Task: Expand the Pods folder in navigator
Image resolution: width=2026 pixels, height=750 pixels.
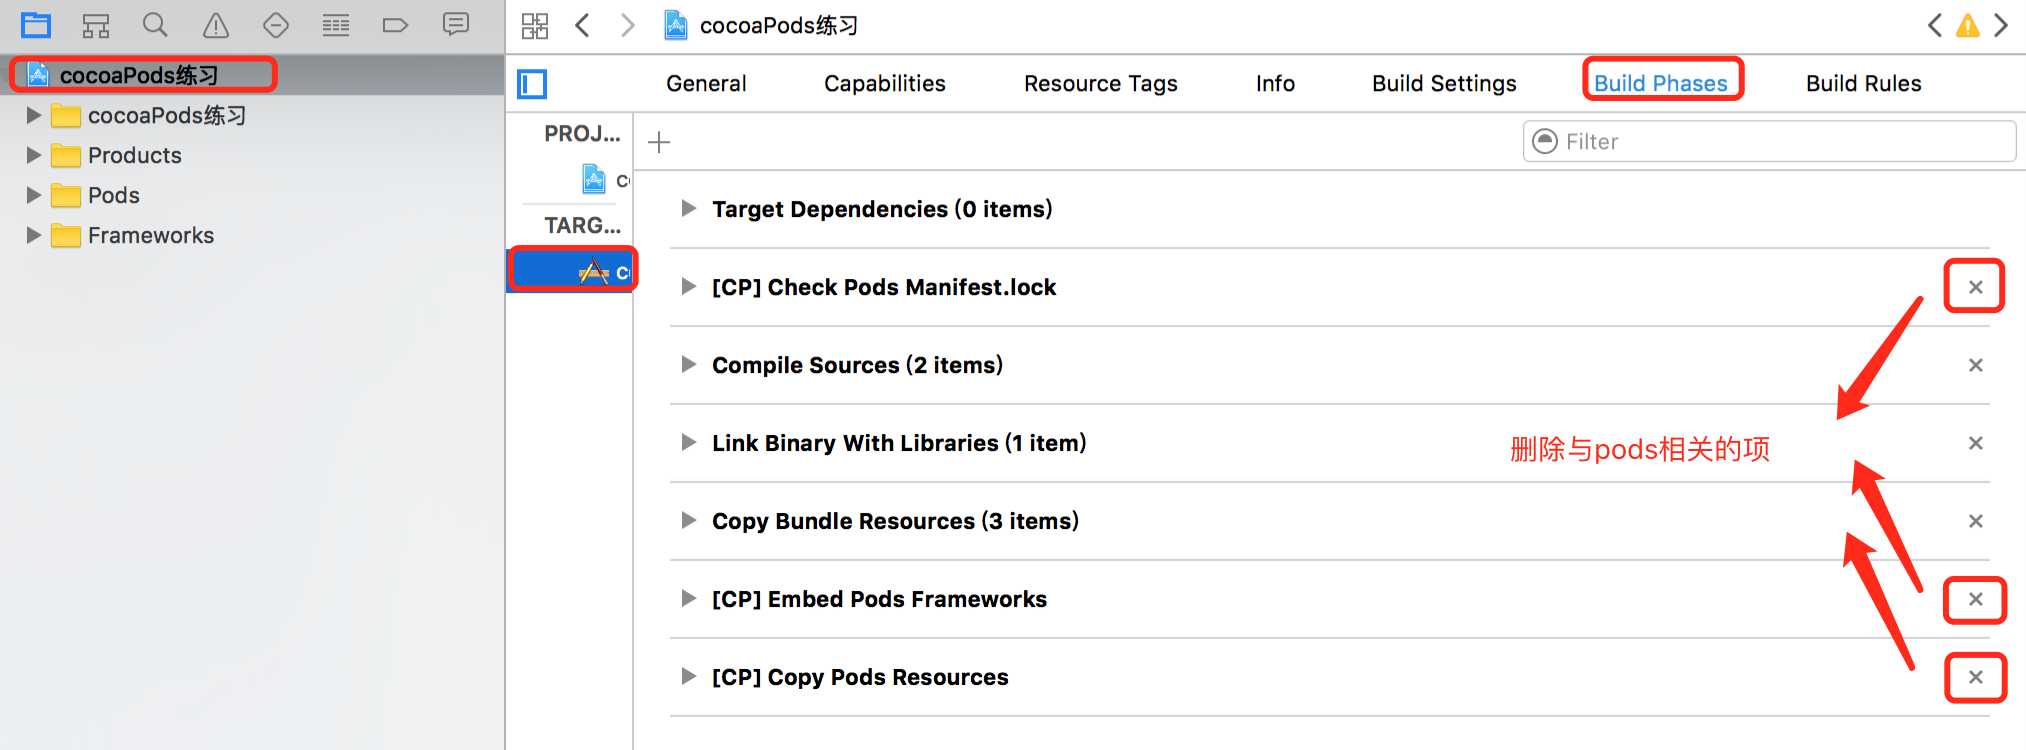Action: tap(34, 195)
